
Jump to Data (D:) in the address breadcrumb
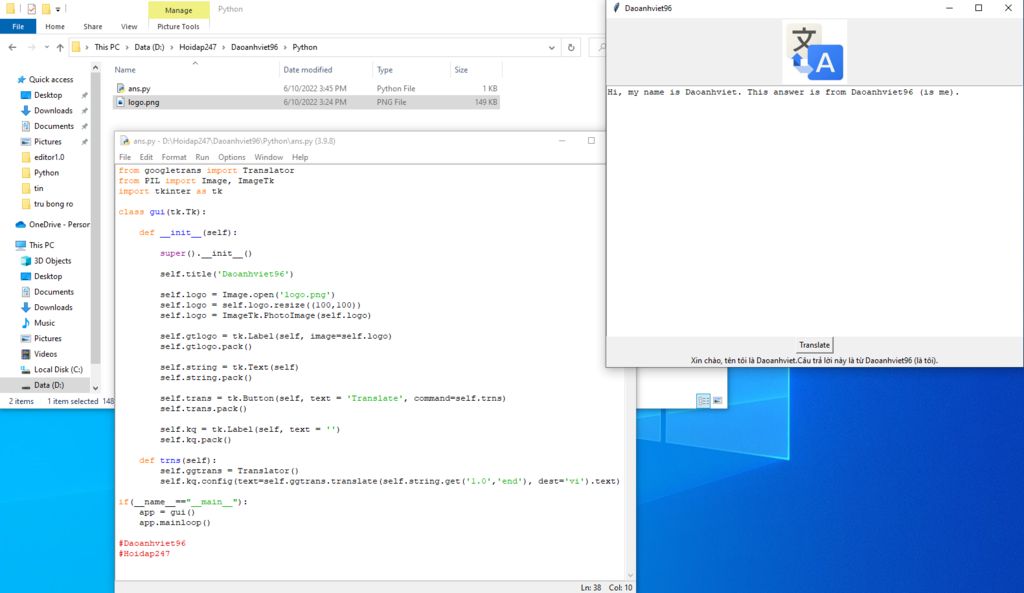150,47
